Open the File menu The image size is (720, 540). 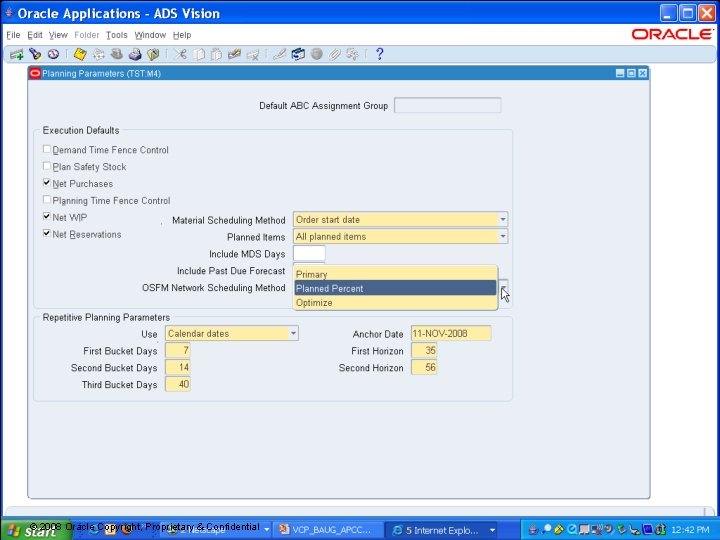[x=13, y=35]
